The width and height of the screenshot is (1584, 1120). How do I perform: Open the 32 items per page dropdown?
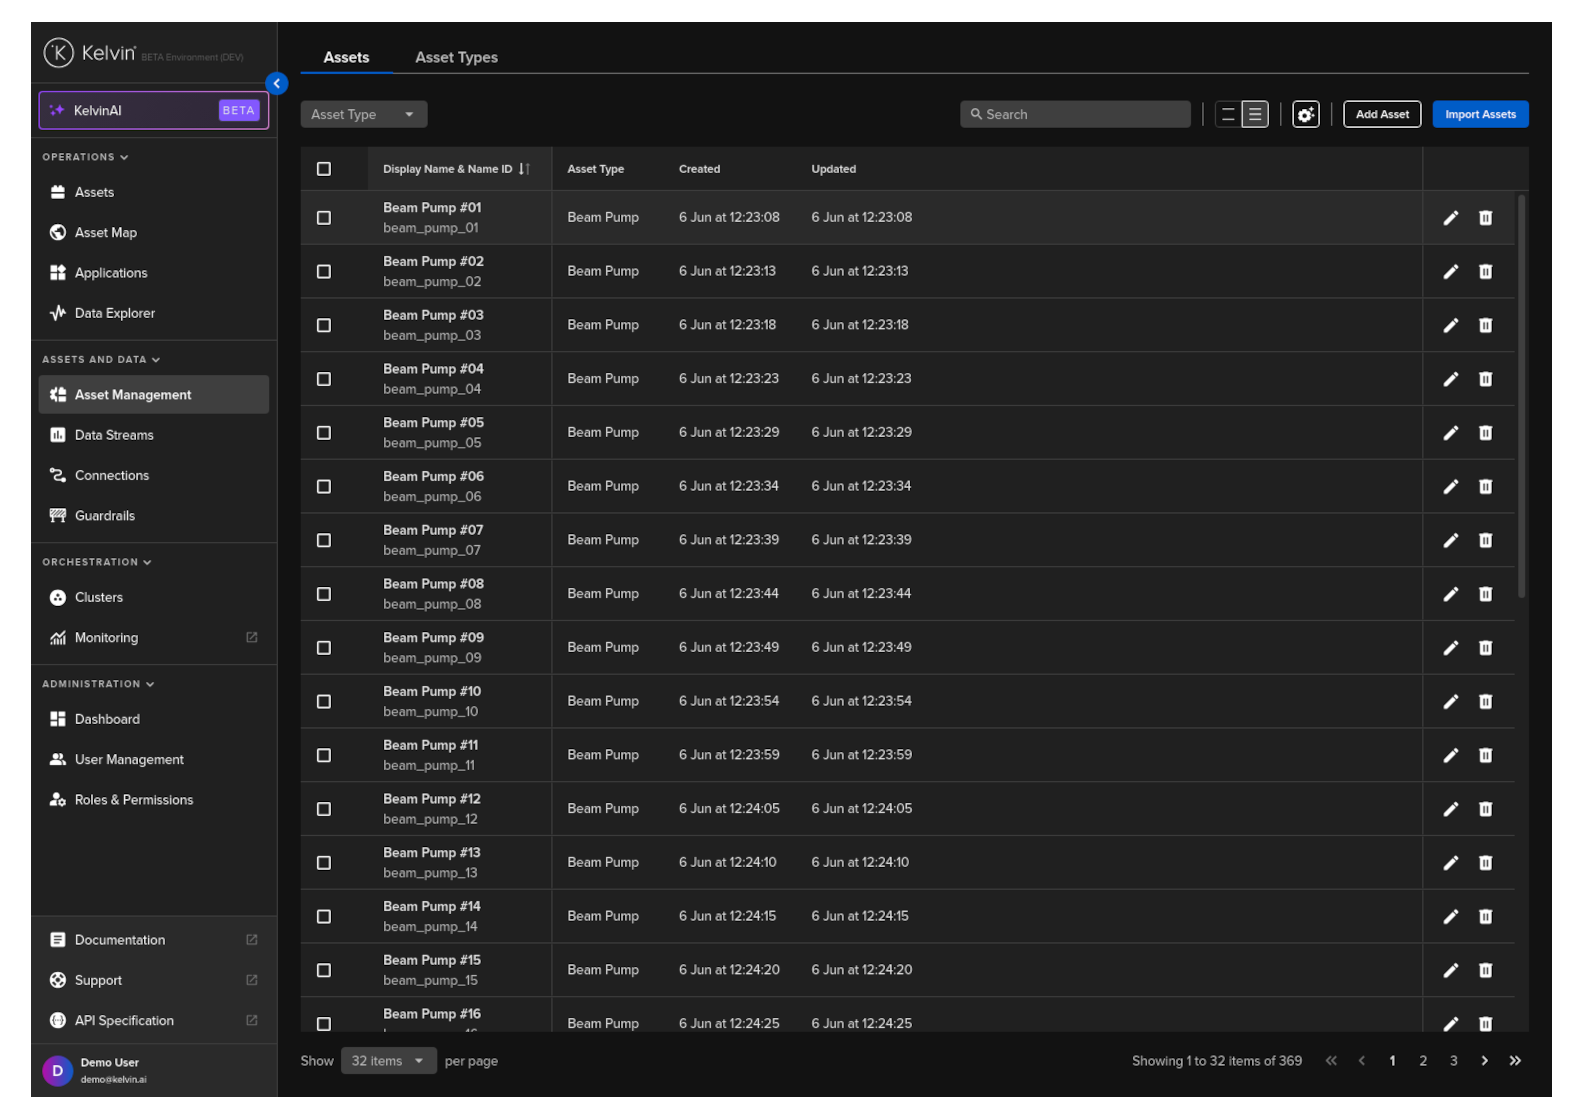click(x=388, y=1061)
